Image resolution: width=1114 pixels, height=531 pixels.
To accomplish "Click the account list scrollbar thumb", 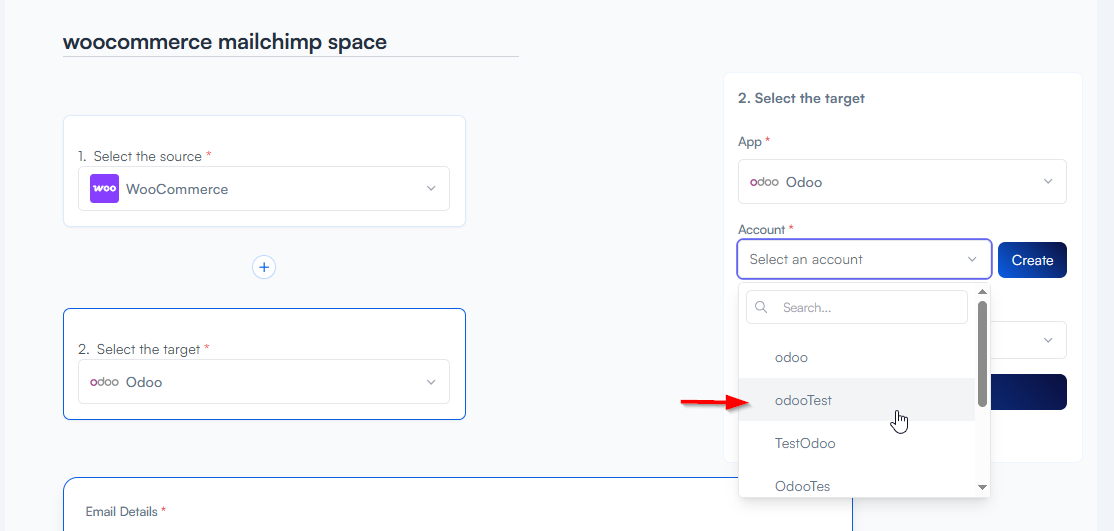I will point(982,353).
